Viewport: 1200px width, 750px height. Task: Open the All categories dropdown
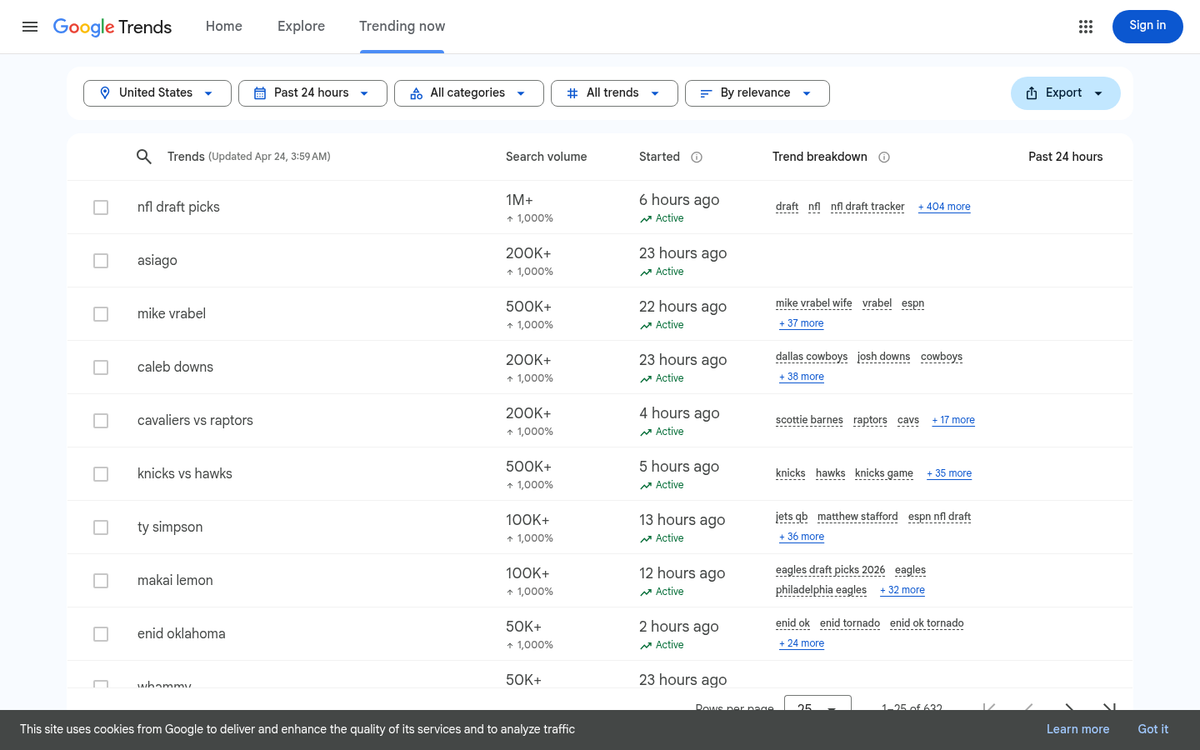tap(468, 92)
